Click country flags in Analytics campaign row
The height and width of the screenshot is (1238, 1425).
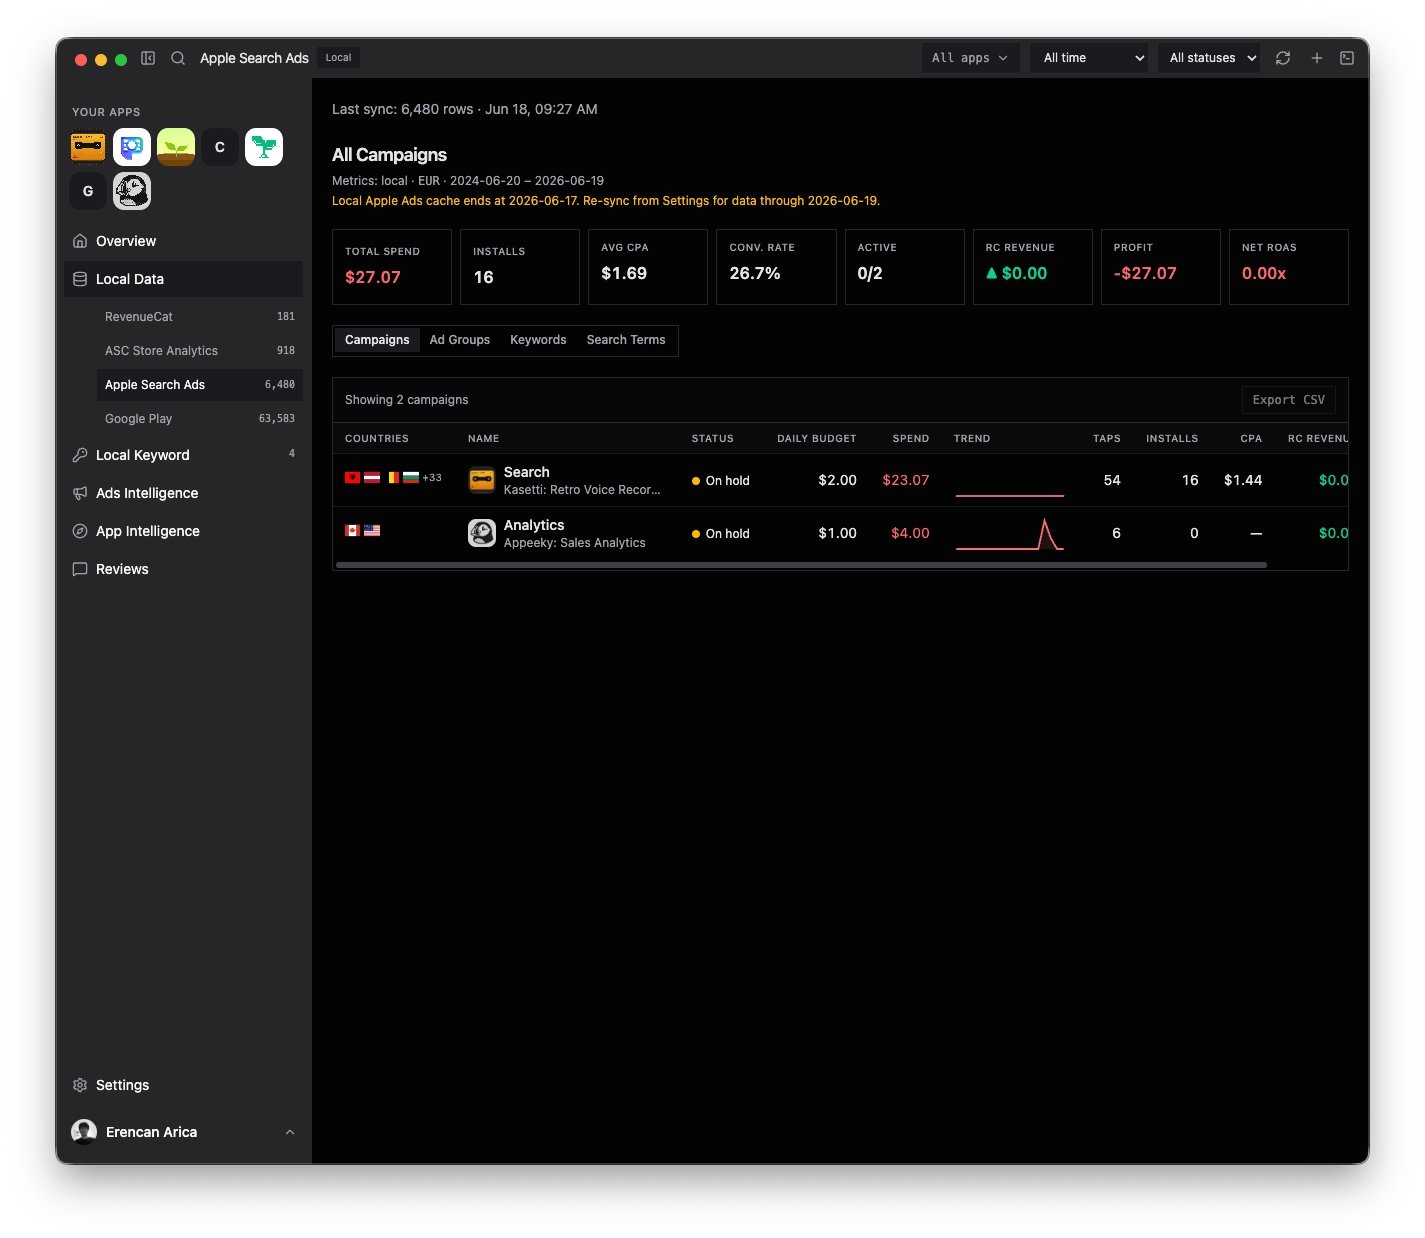point(362,531)
